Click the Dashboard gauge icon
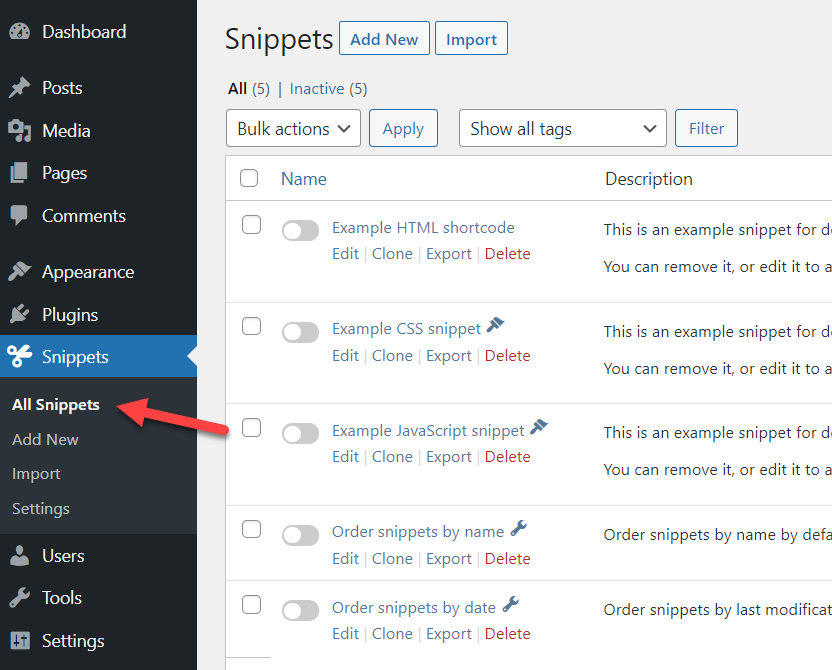Screen dimensions: 832x670 pyautogui.click(x=20, y=32)
